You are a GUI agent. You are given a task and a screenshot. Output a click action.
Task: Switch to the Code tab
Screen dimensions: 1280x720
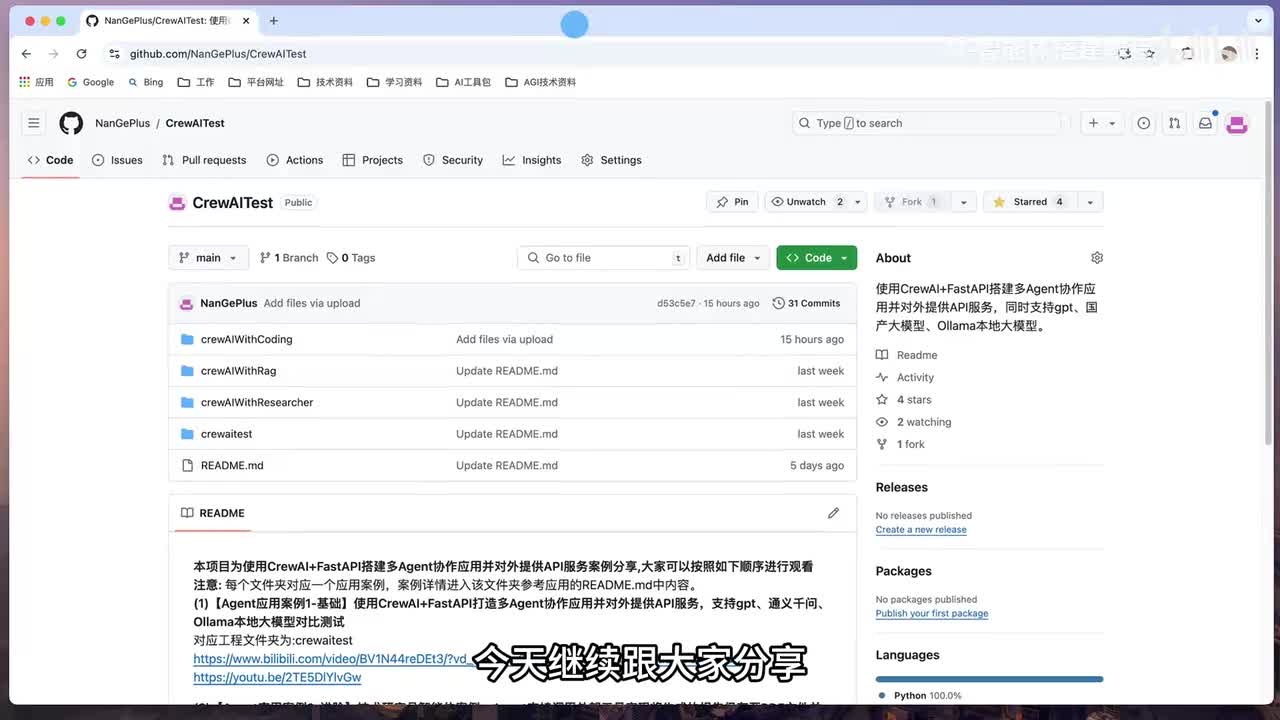tap(50, 160)
